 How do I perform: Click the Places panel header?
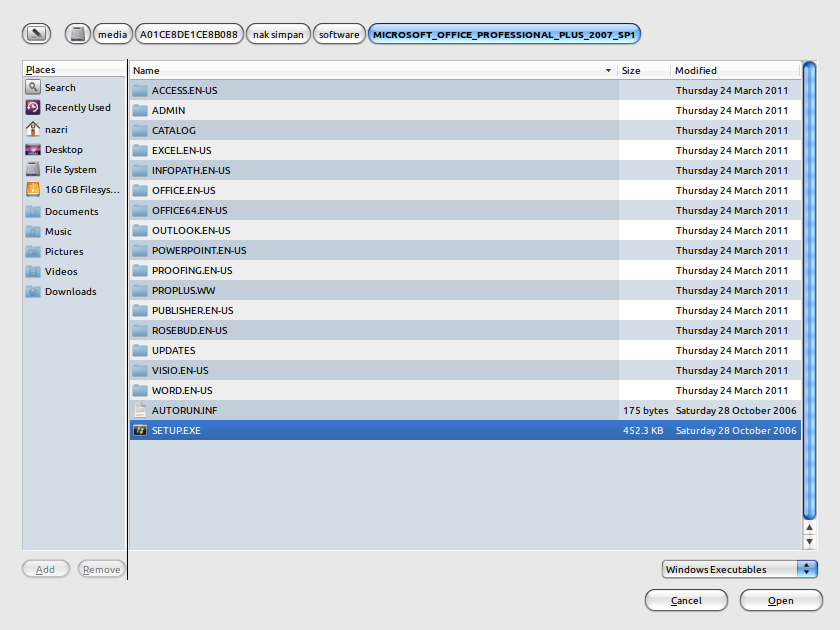[x=74, y=69]
